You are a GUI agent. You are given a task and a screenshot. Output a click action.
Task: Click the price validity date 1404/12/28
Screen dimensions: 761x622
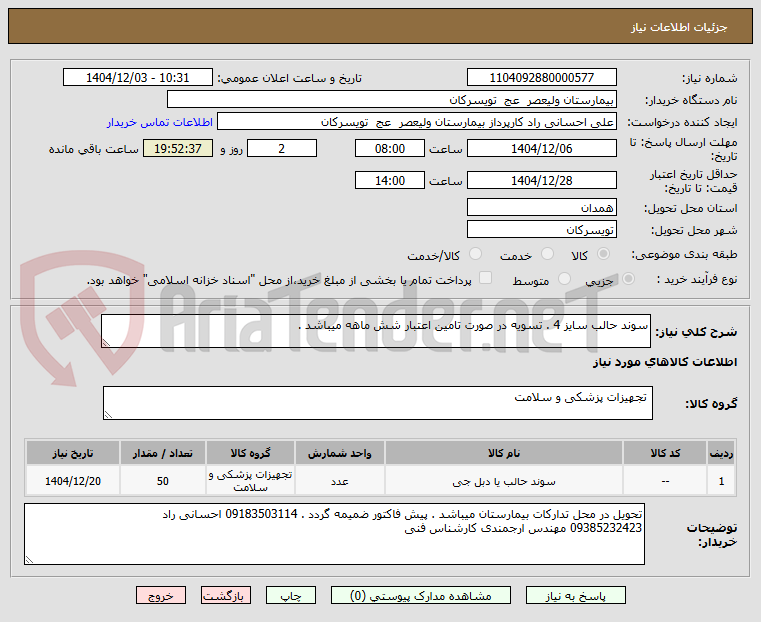pos(542,180)
